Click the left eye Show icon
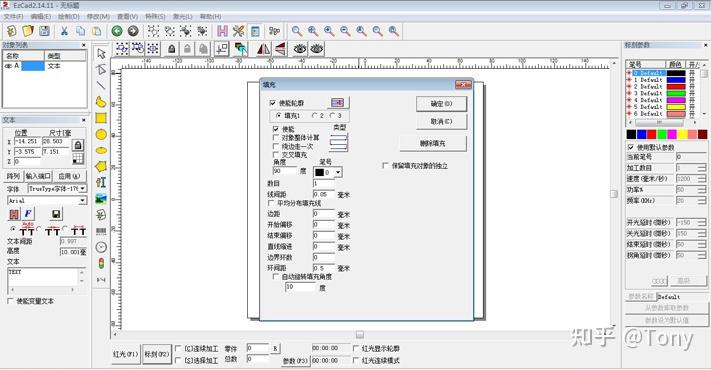Image resolution: width=711 pixels, height=370 pixels. click(300, 49)
